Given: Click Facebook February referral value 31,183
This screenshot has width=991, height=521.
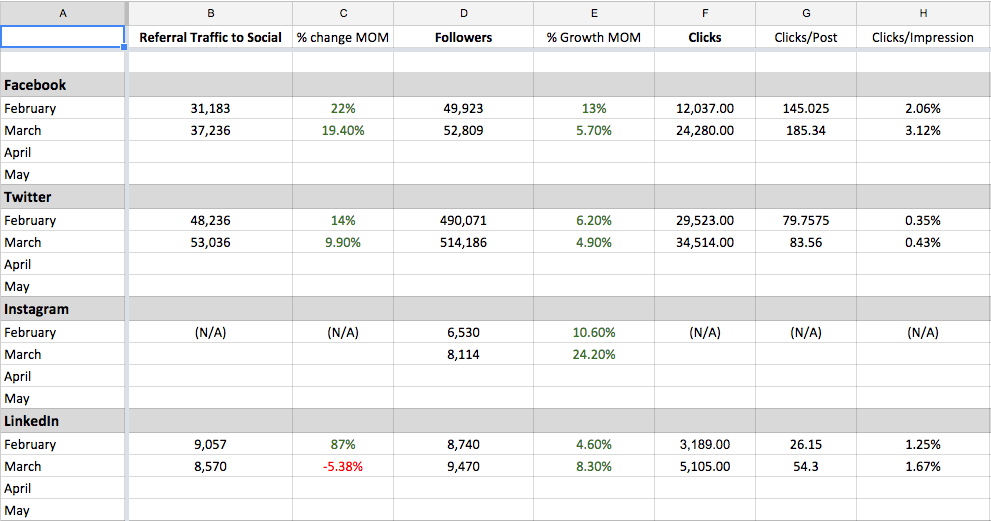Looking at the screenshot, I should pyautogui.click(x=210, y=108).
